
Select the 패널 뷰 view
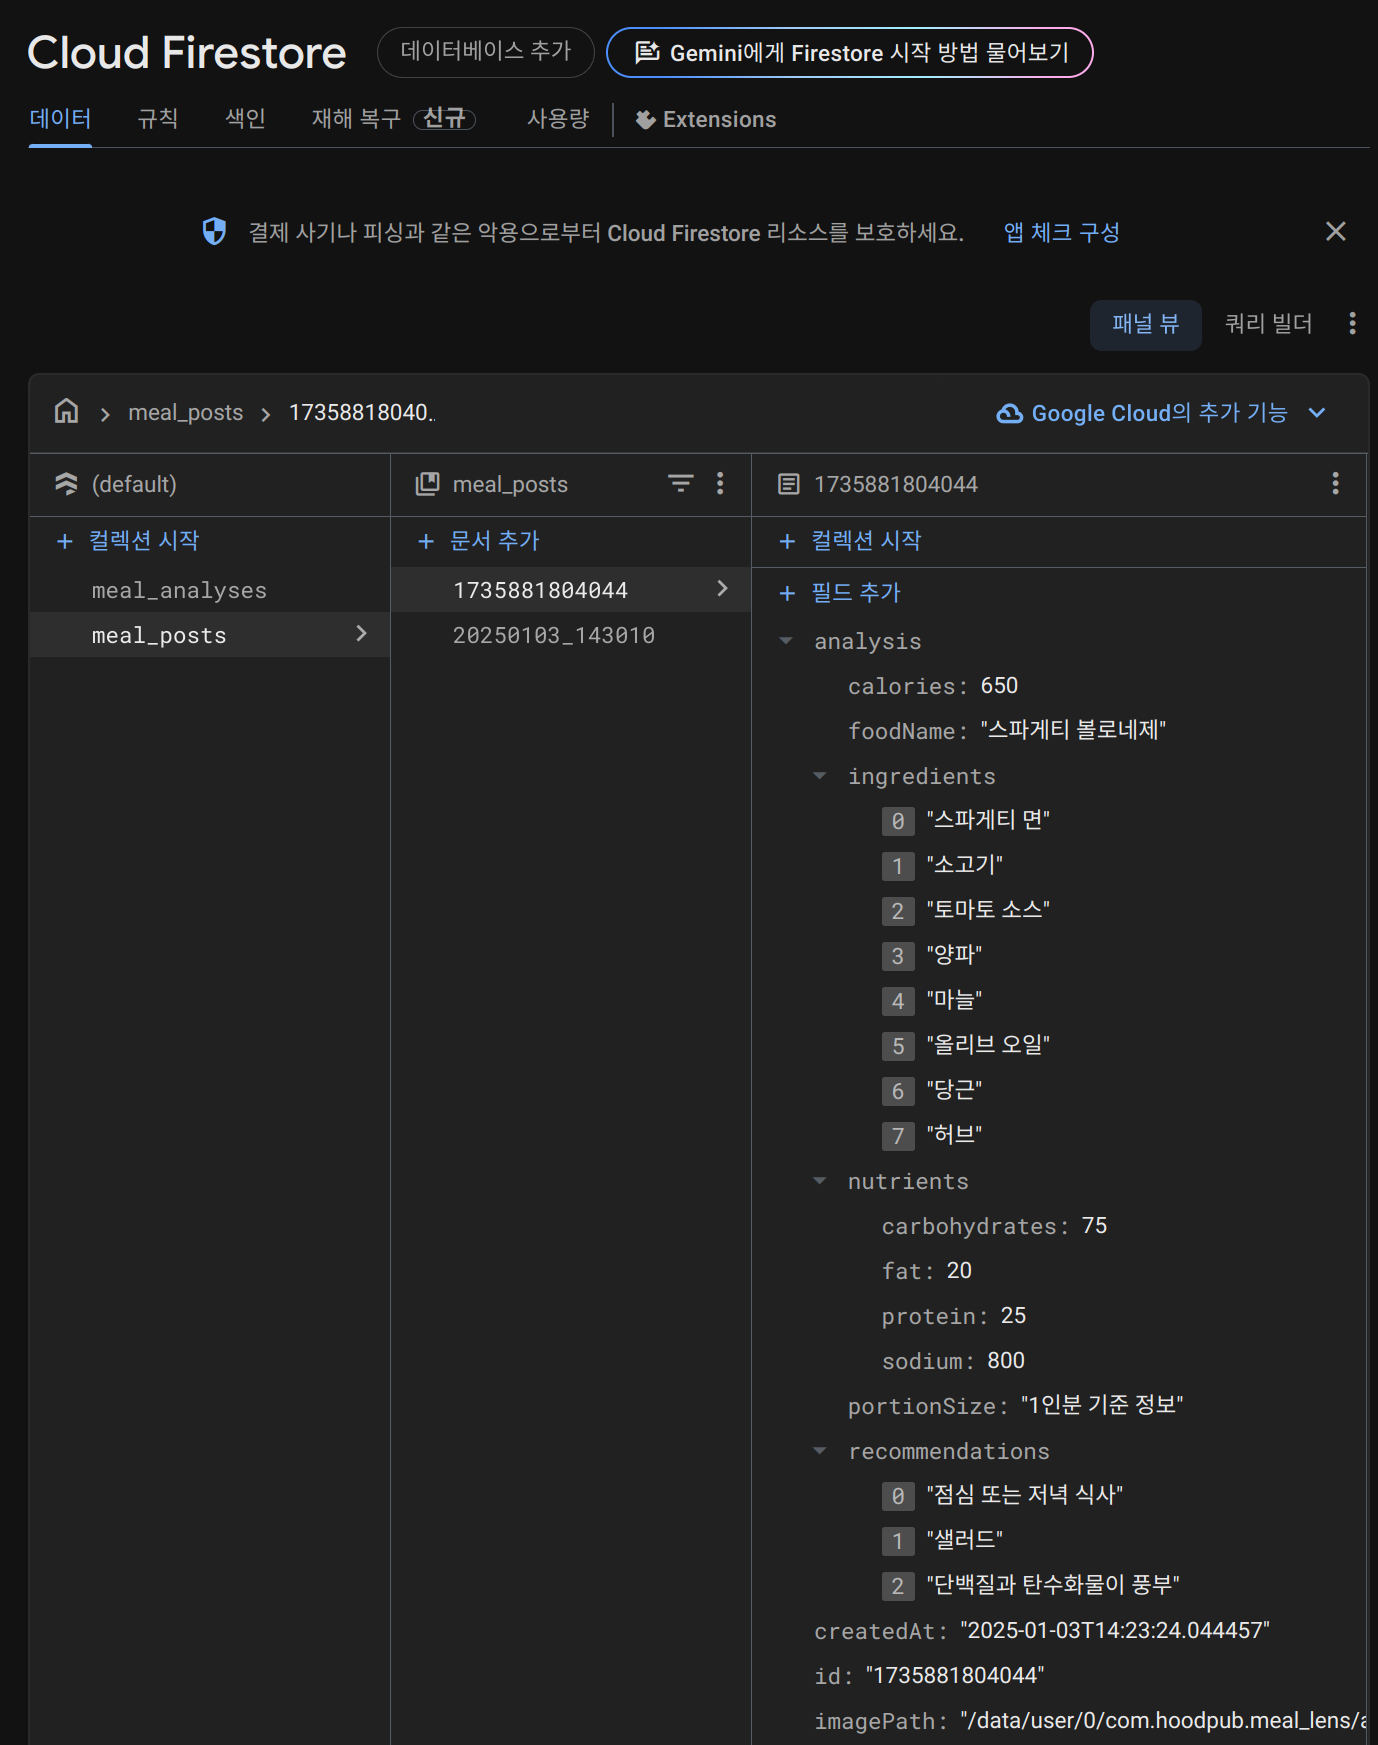(1145, 324)
